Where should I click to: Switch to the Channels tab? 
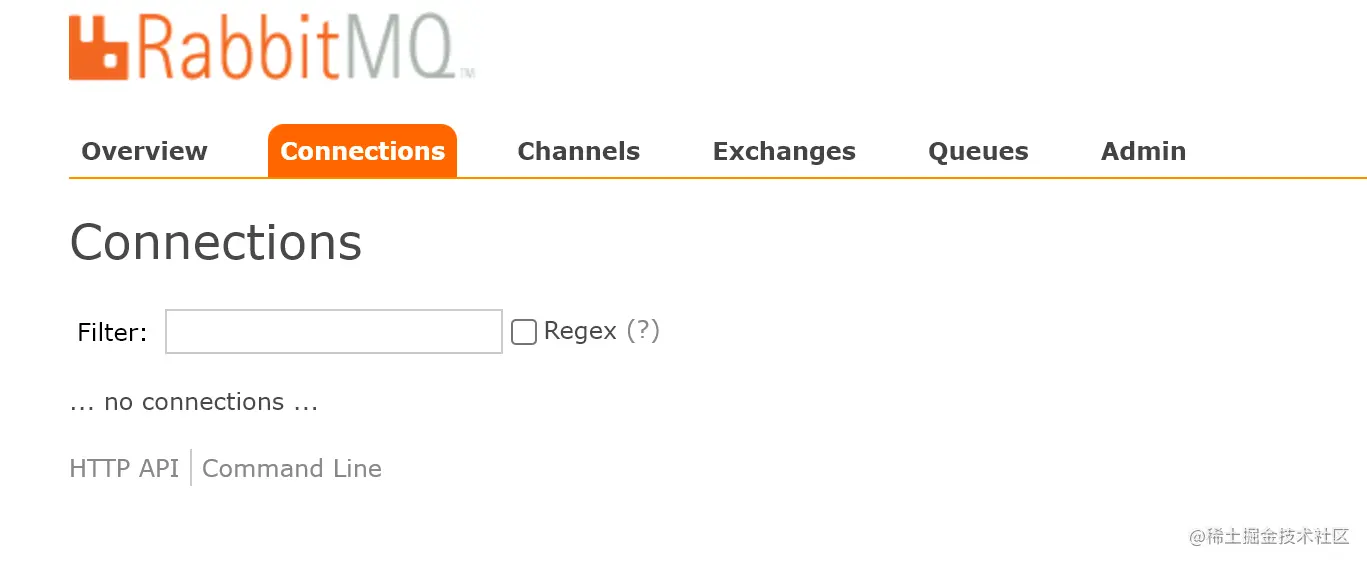(578, 151)
